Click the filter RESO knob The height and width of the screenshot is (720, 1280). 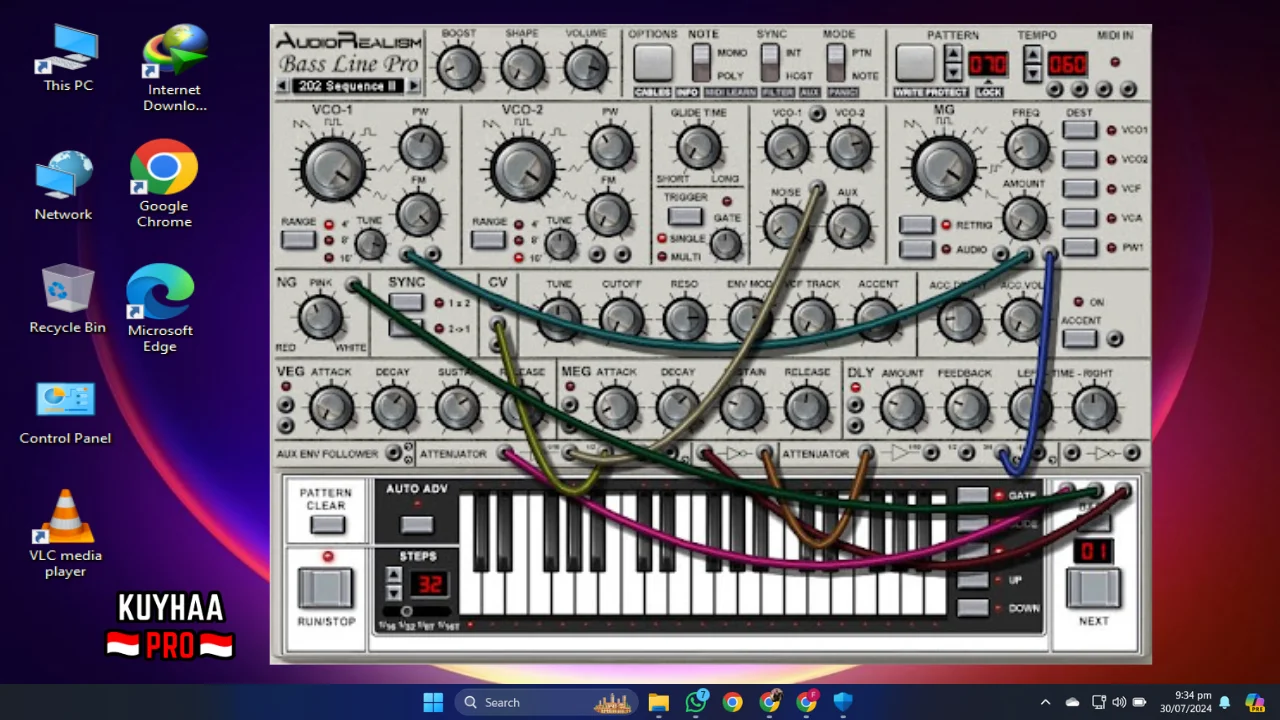click(x=685, y=318)
